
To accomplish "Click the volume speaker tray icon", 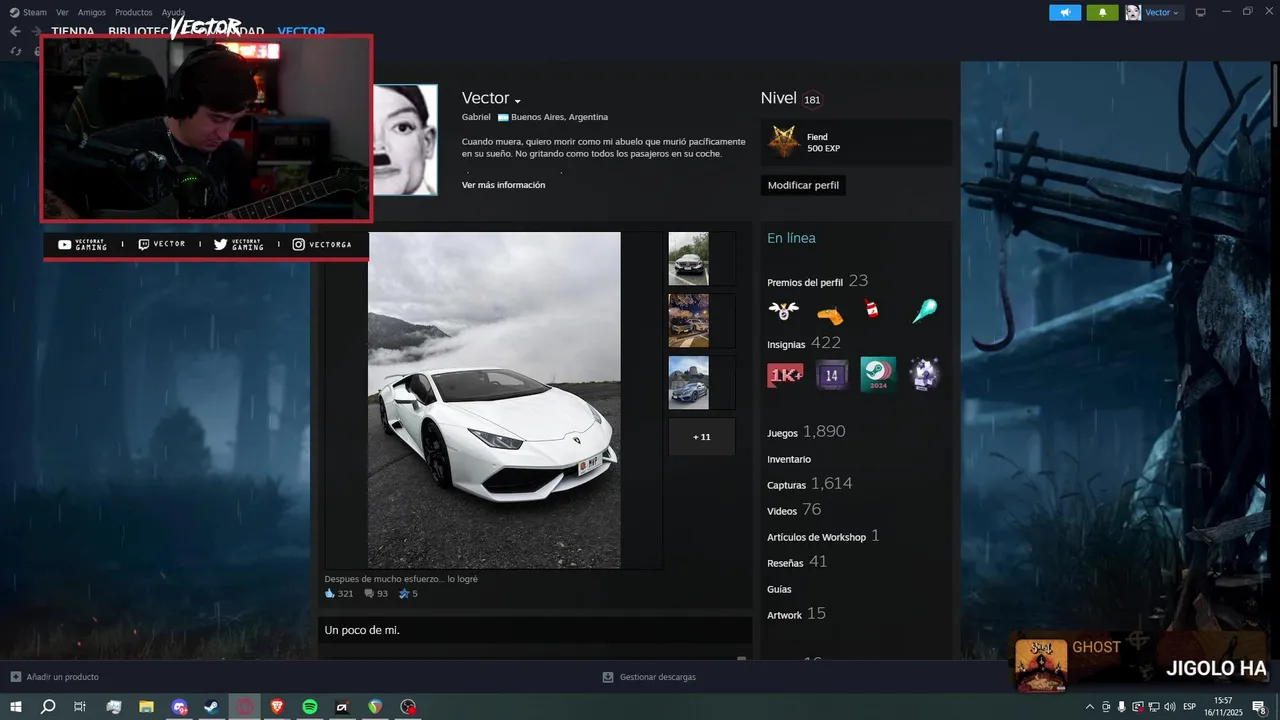I will coord(1169,707).
